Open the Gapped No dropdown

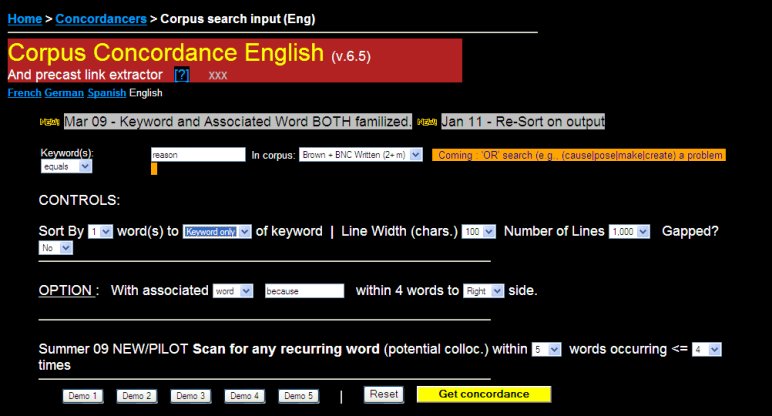55,247
